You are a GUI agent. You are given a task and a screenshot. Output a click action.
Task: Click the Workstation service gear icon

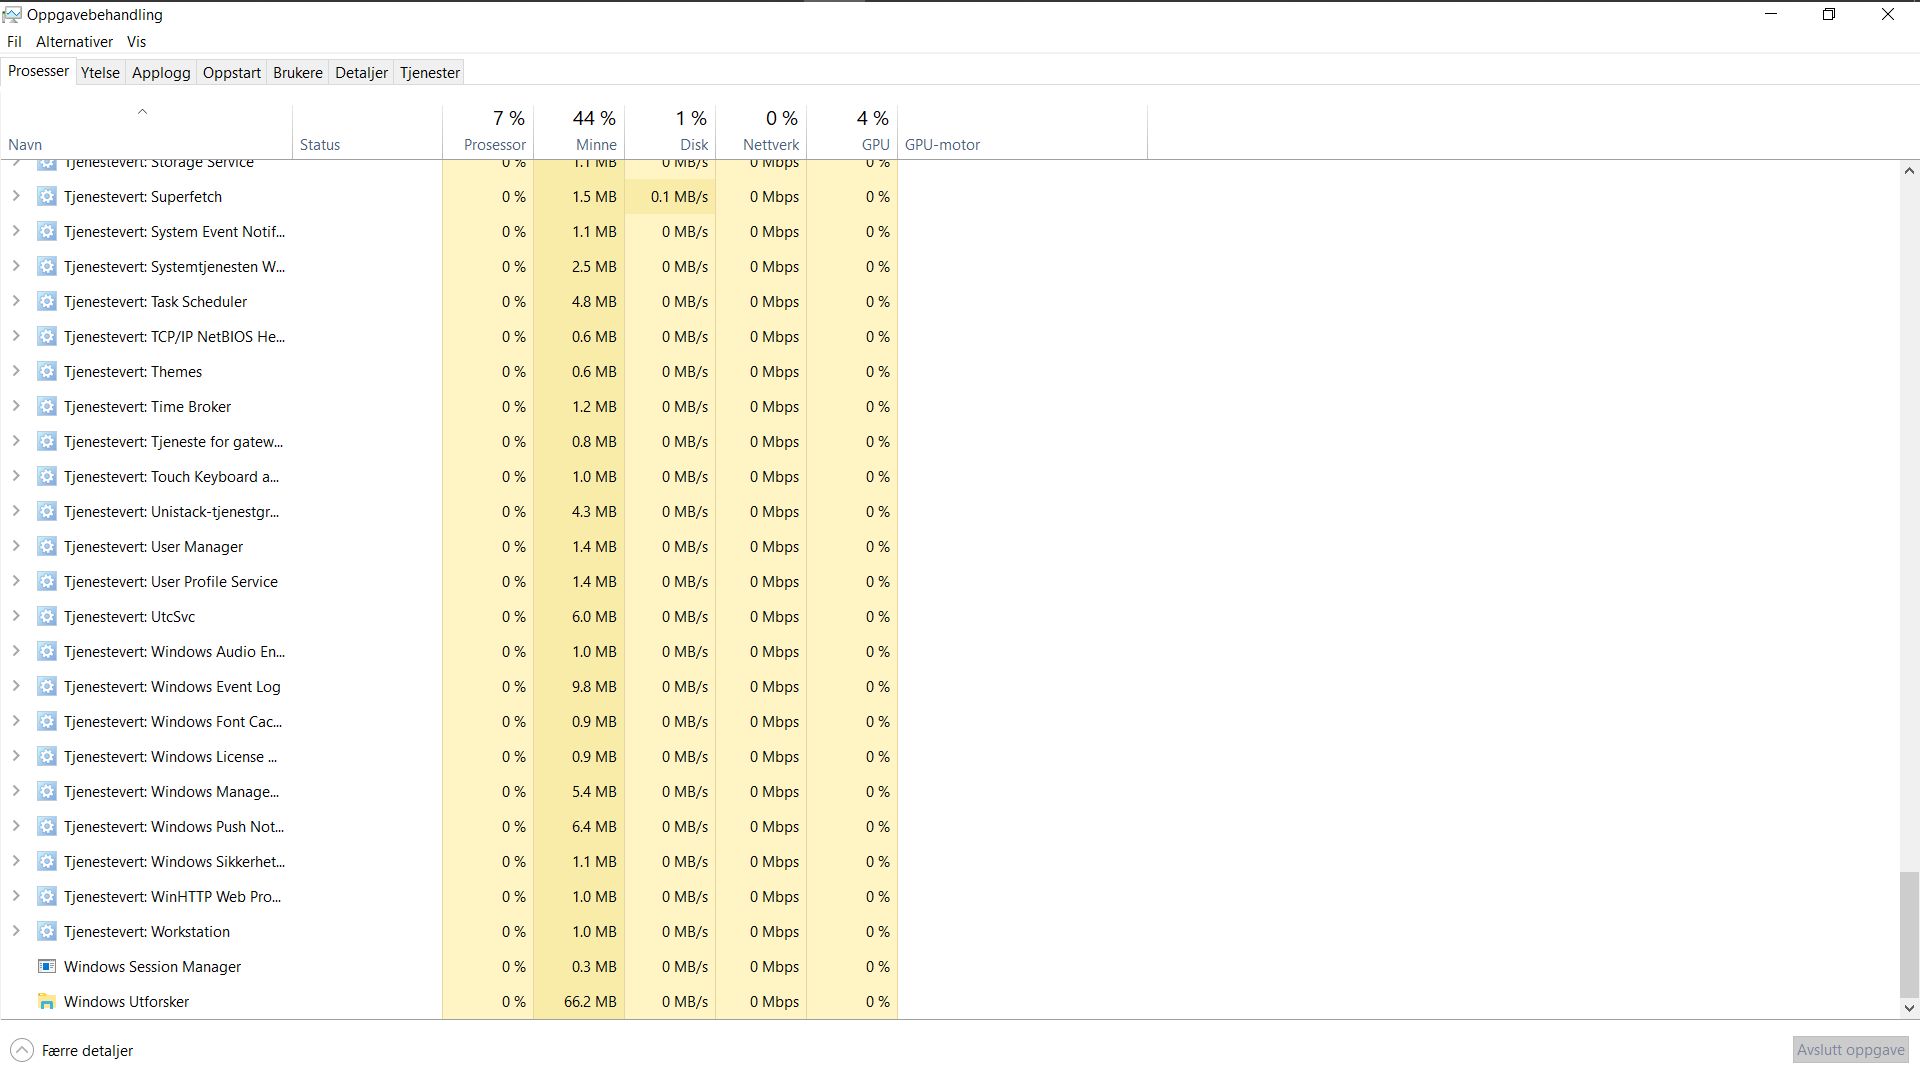point(46,932)
